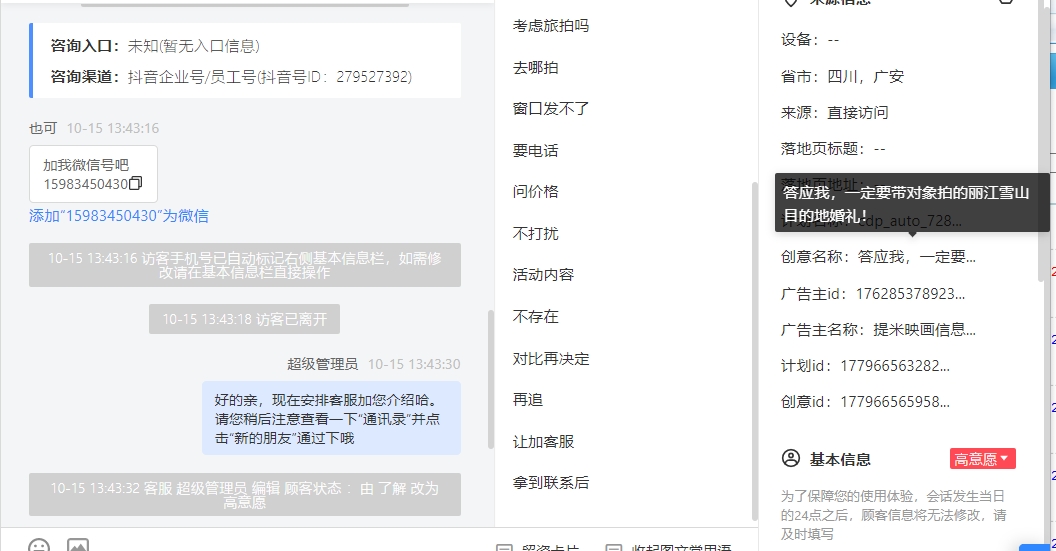The height and width of the screenshot is (551, 1056).
Task: Select quick reply 不打扰
Action: click(x=535, y=233)
